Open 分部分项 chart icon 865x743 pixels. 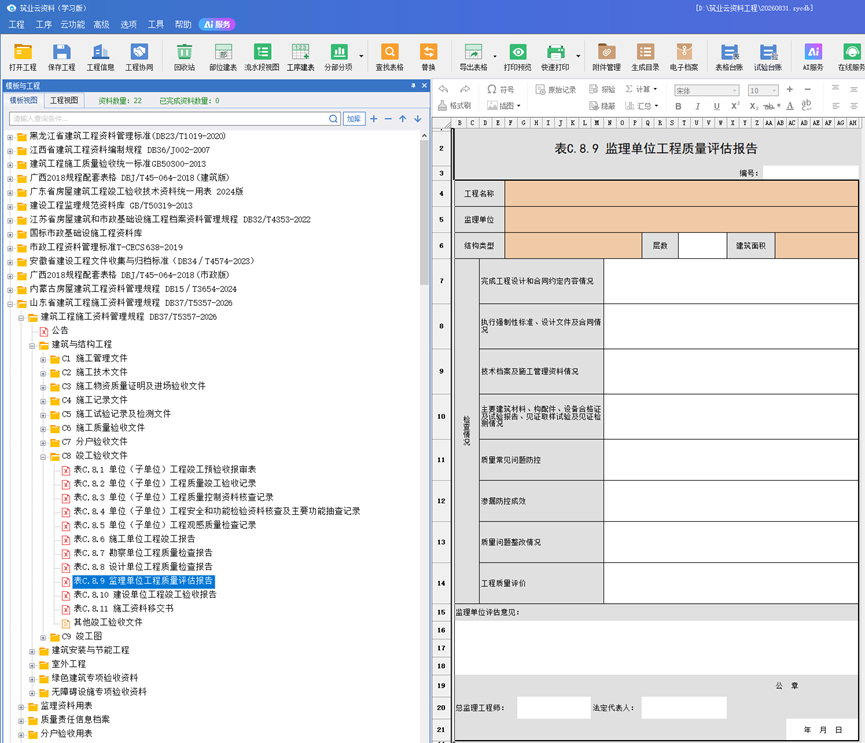pos(338,57)
